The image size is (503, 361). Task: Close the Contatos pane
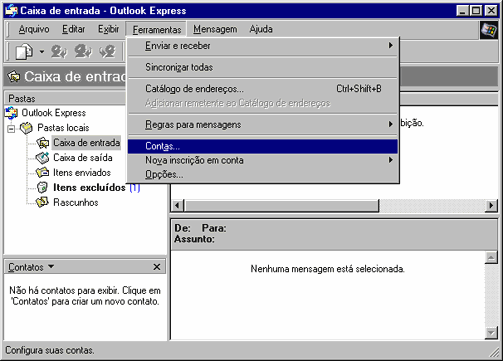157,267
